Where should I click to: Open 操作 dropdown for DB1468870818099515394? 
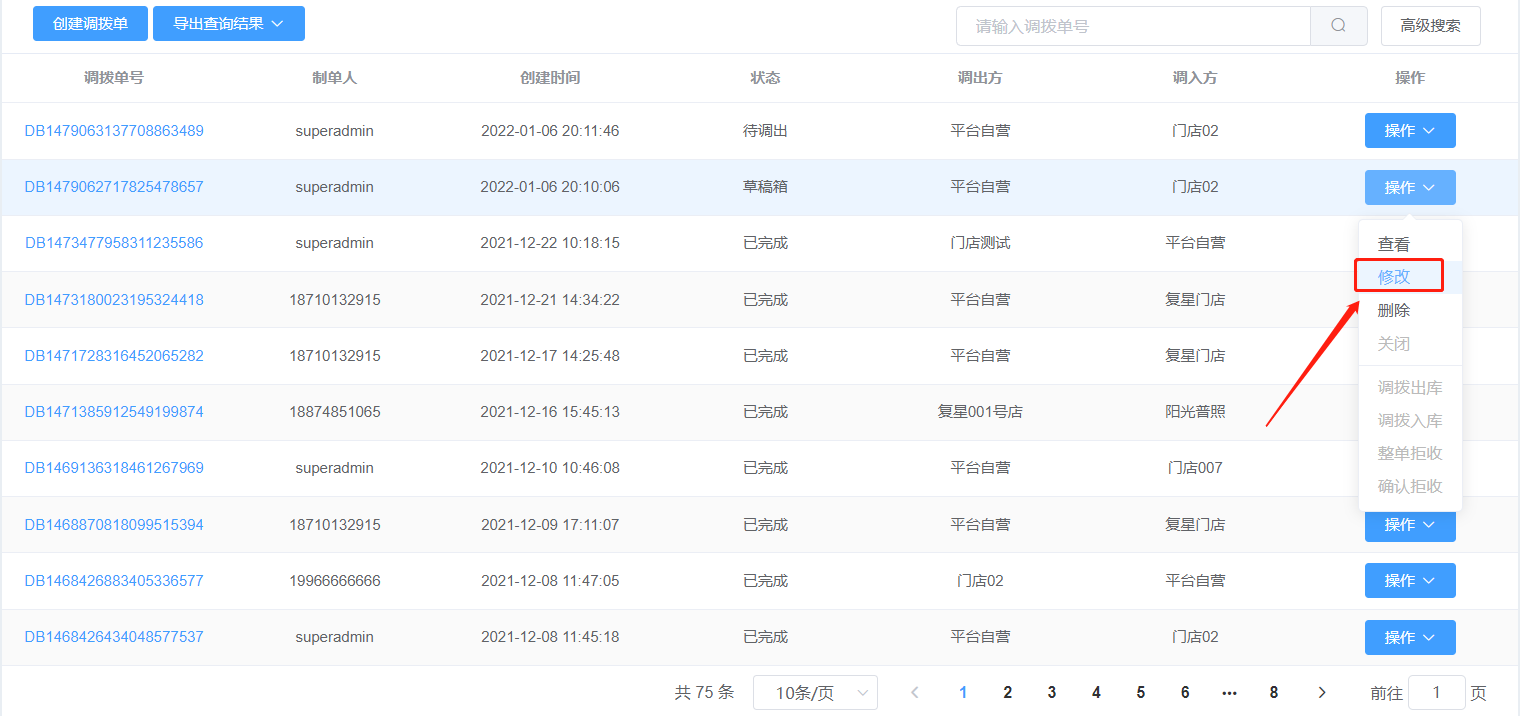[x=1410, y=525]
